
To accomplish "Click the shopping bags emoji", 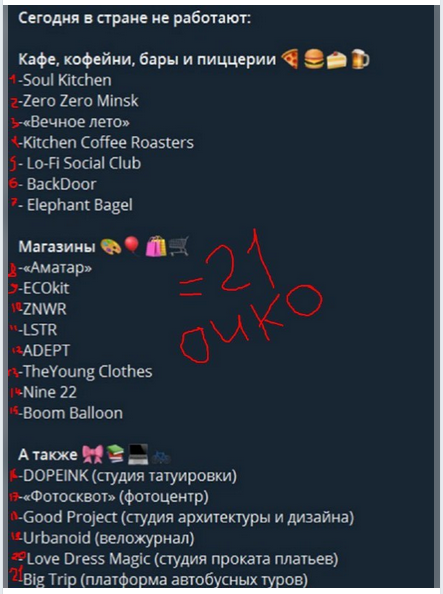I will tap(156, 247).
